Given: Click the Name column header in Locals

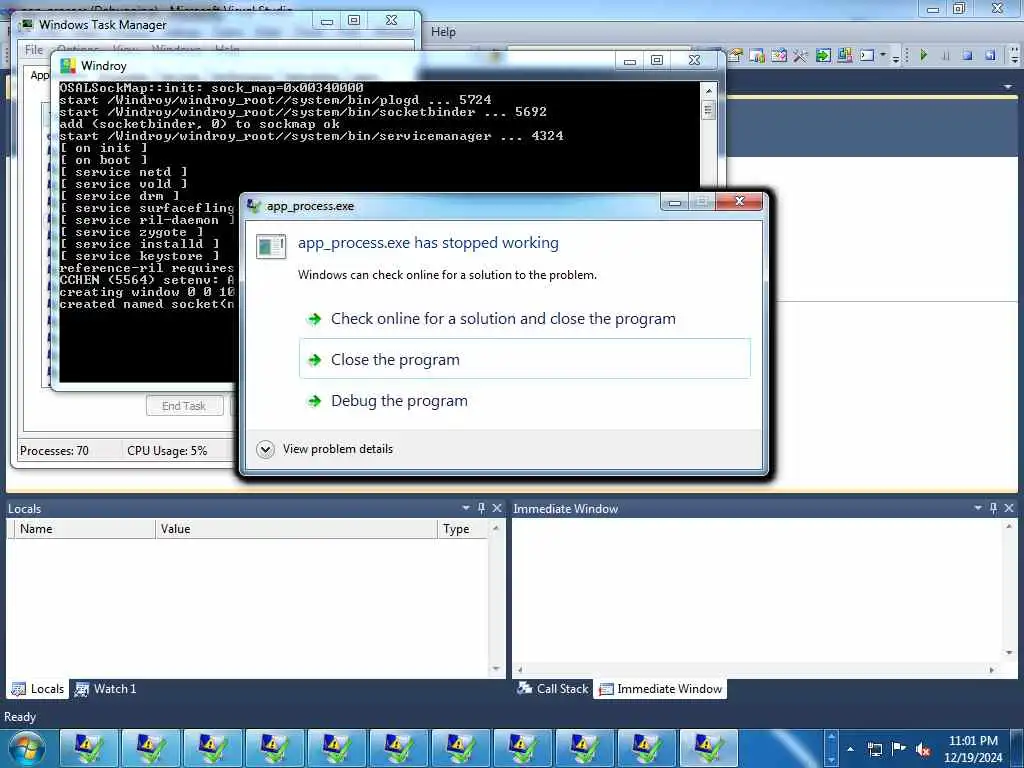Looking at the screenshot, I should 84,529.
